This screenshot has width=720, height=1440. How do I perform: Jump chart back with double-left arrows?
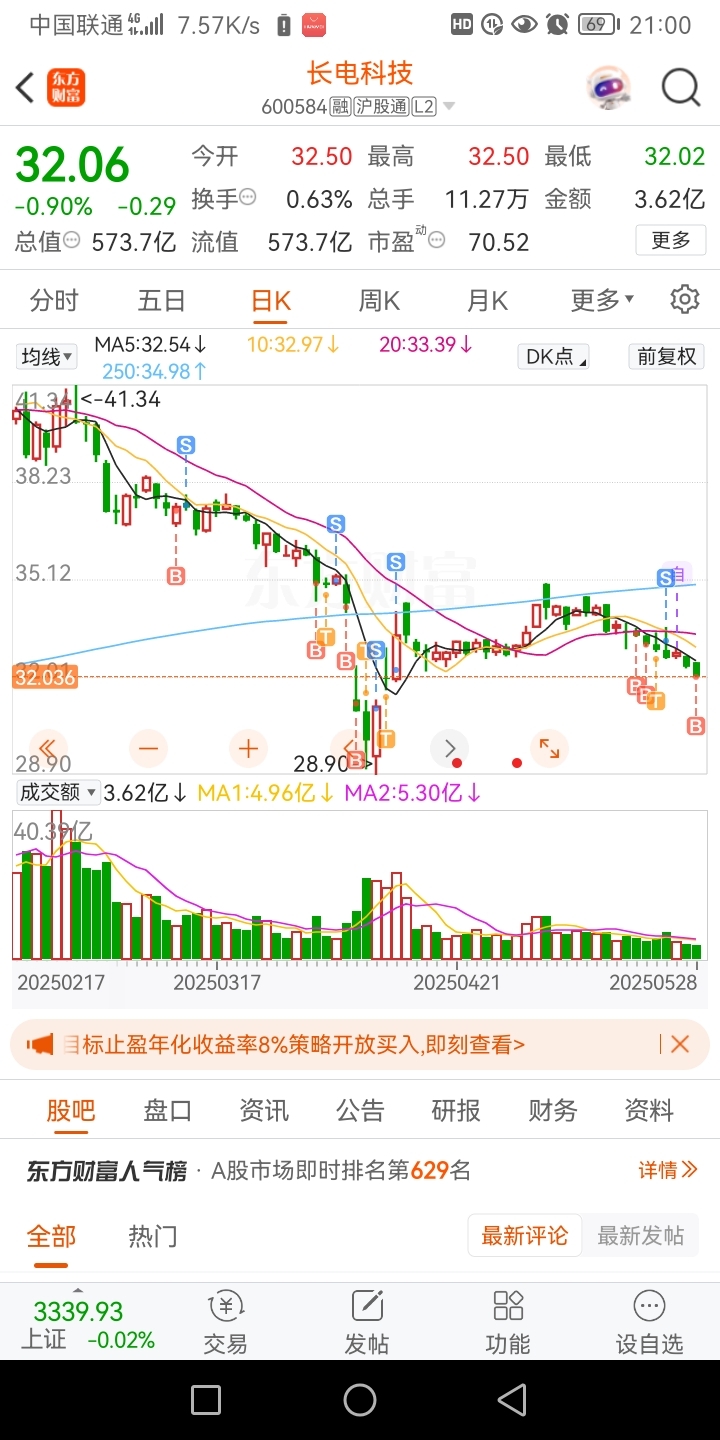coord(49,748)
